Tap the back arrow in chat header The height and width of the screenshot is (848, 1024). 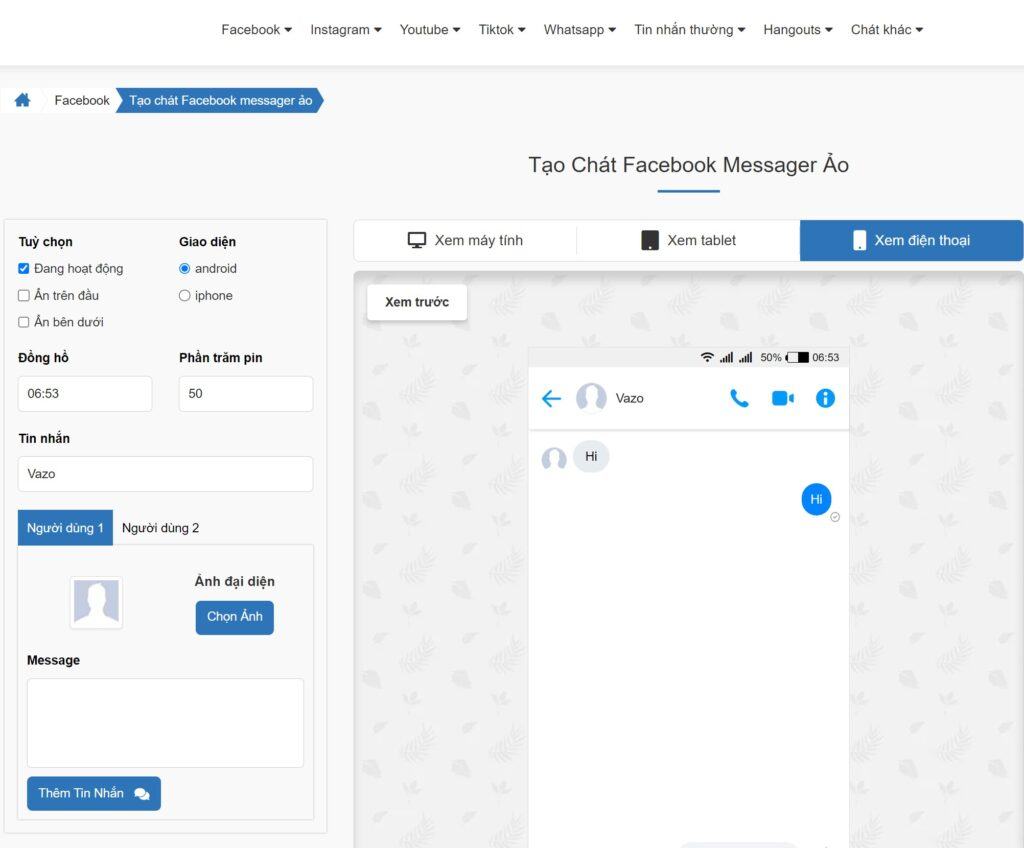[551, 399]
